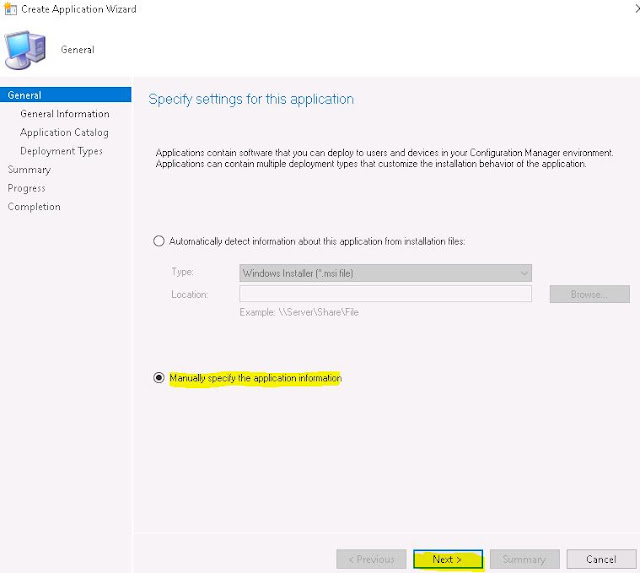Go to the General wizard step
Image resolution: width=640 pixels, height=573 pixels.
(x=65, y=95)
